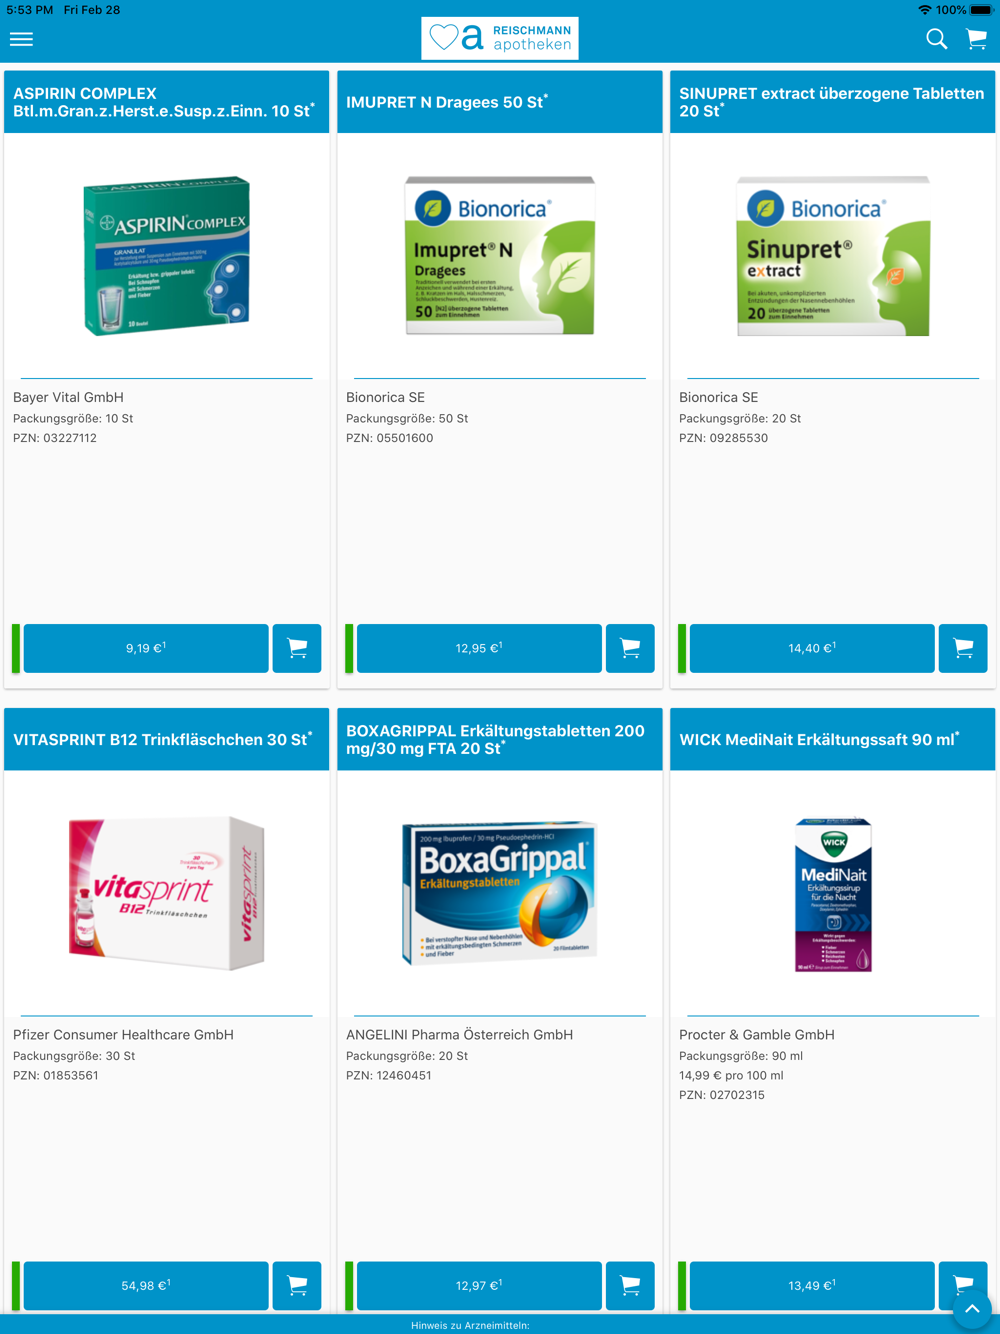
Task: Add Aspirin Complex to cart
Action: (297, 648)
